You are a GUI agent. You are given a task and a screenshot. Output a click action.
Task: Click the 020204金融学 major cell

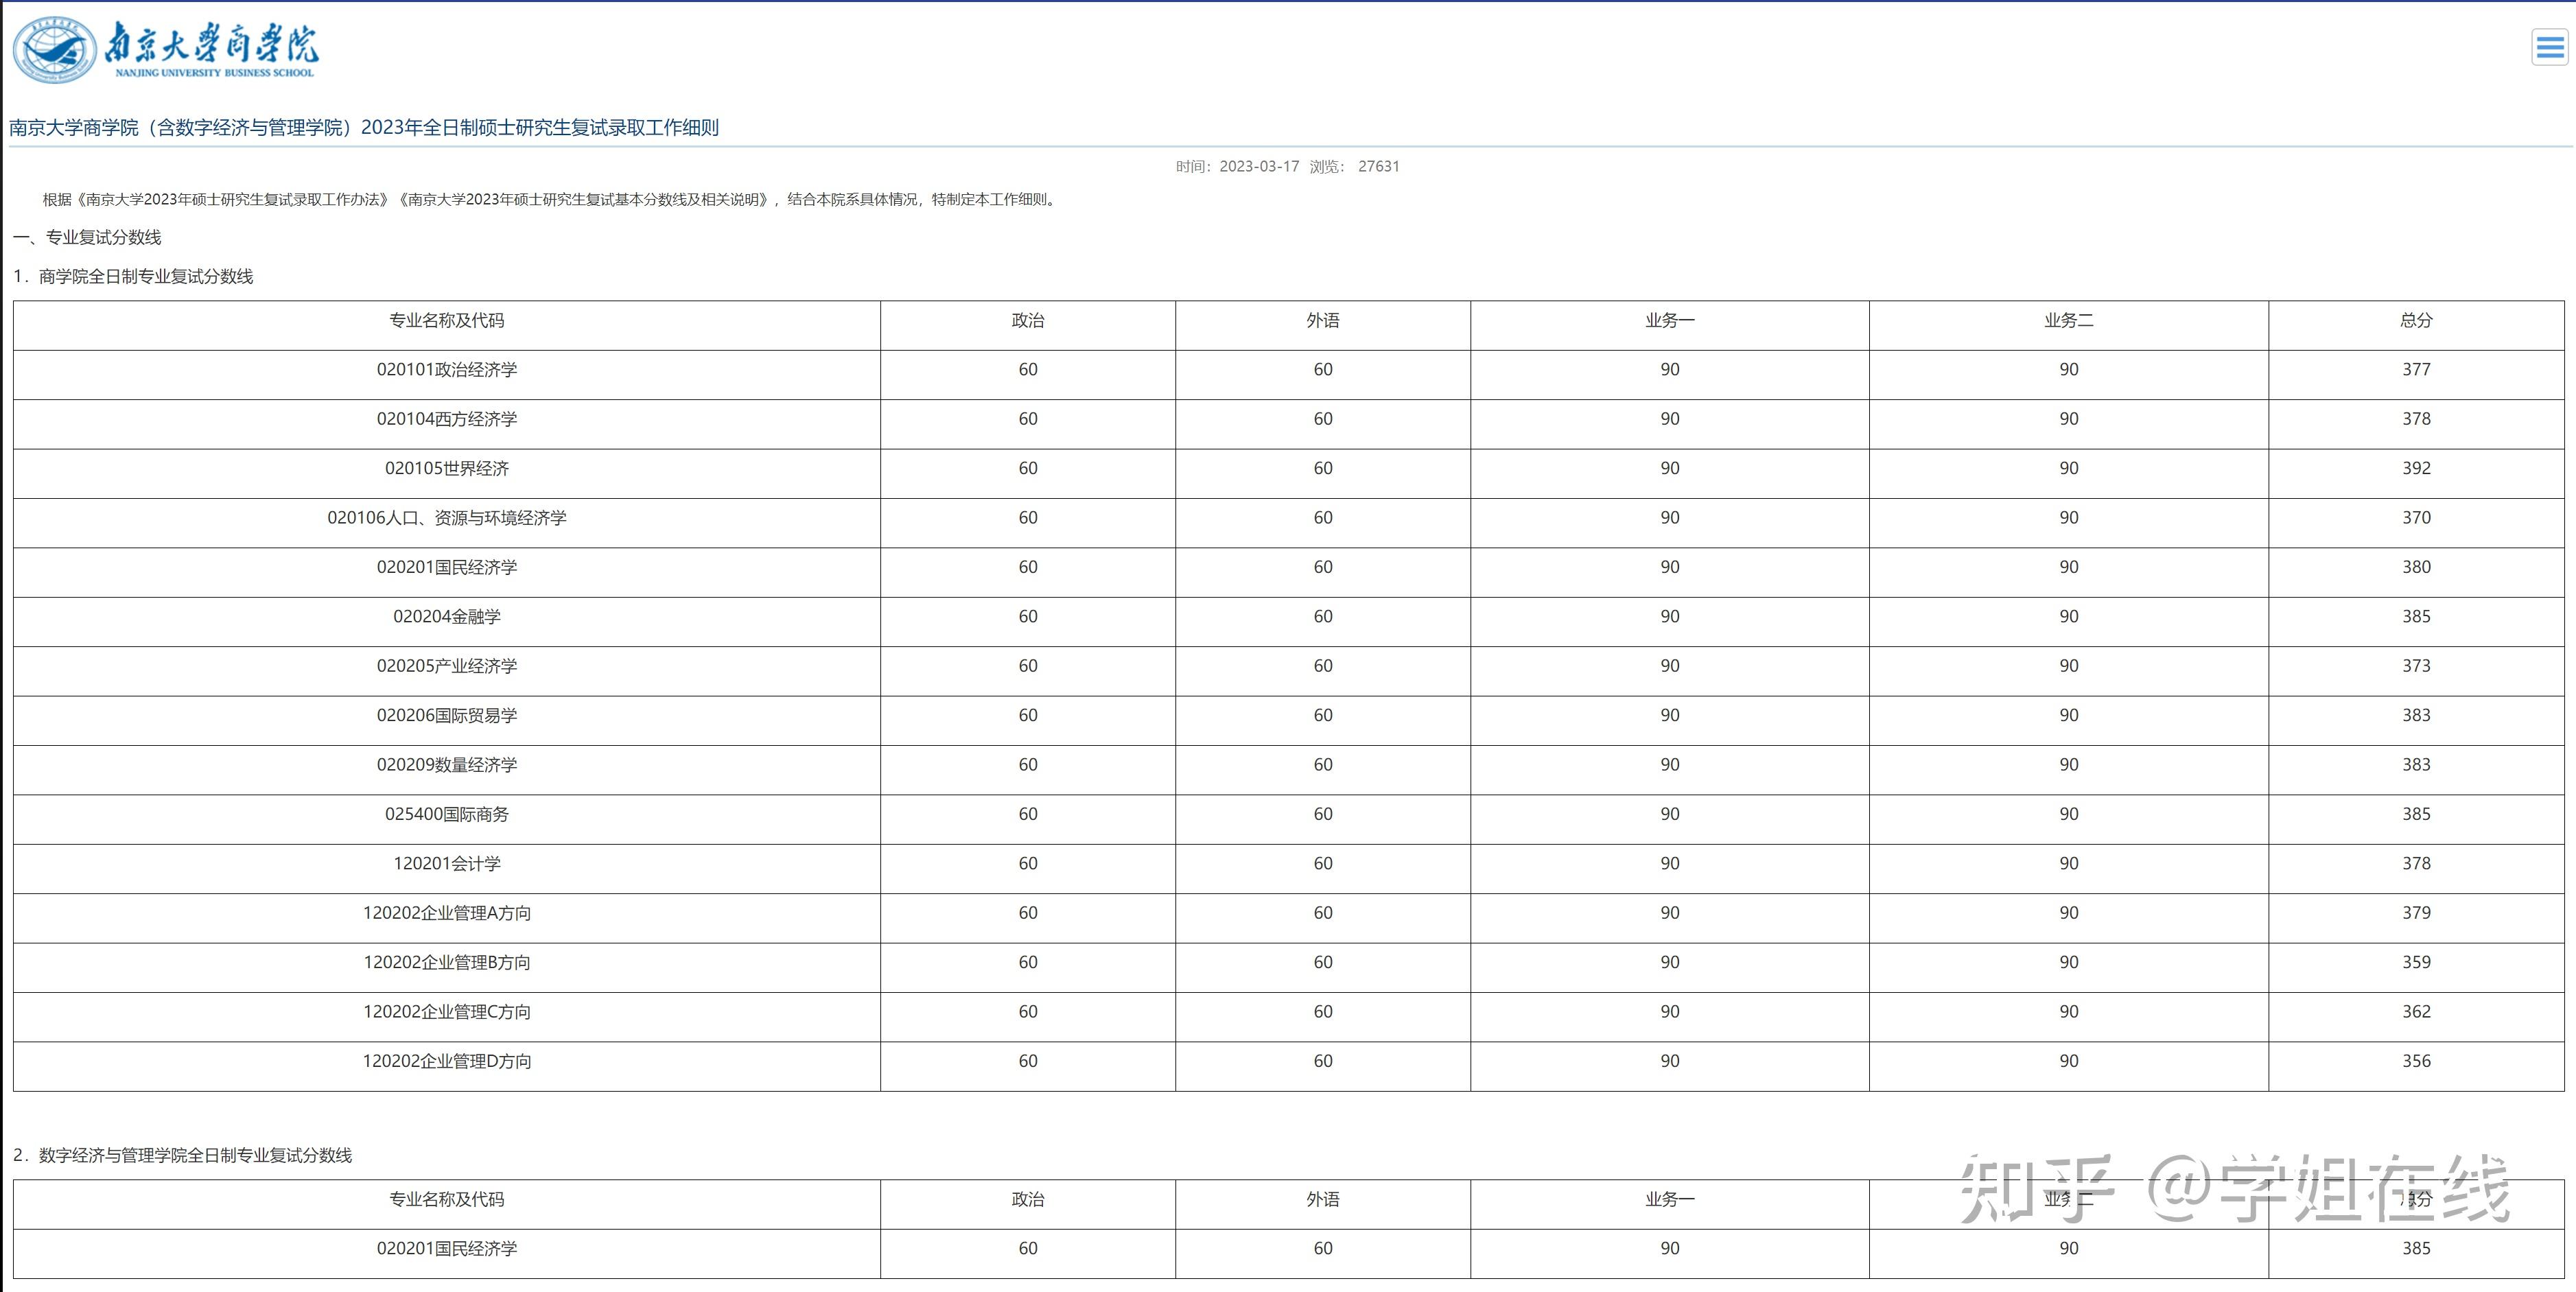click(x=446, y=617)
